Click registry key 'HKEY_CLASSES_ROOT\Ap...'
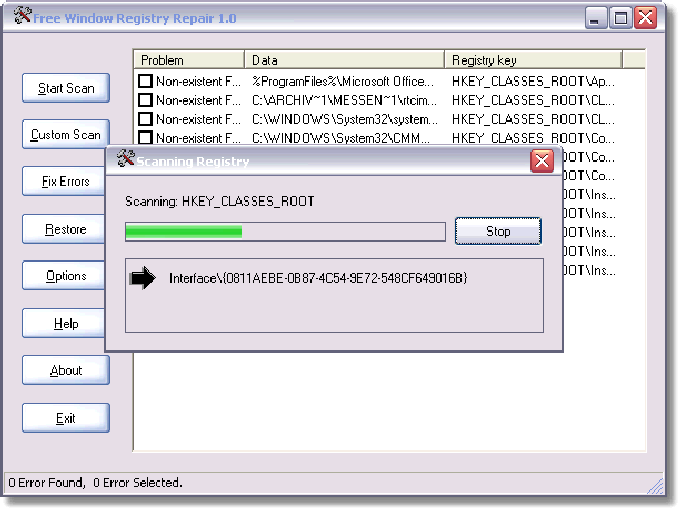The image size is (680, 510). tap(533, 81)
